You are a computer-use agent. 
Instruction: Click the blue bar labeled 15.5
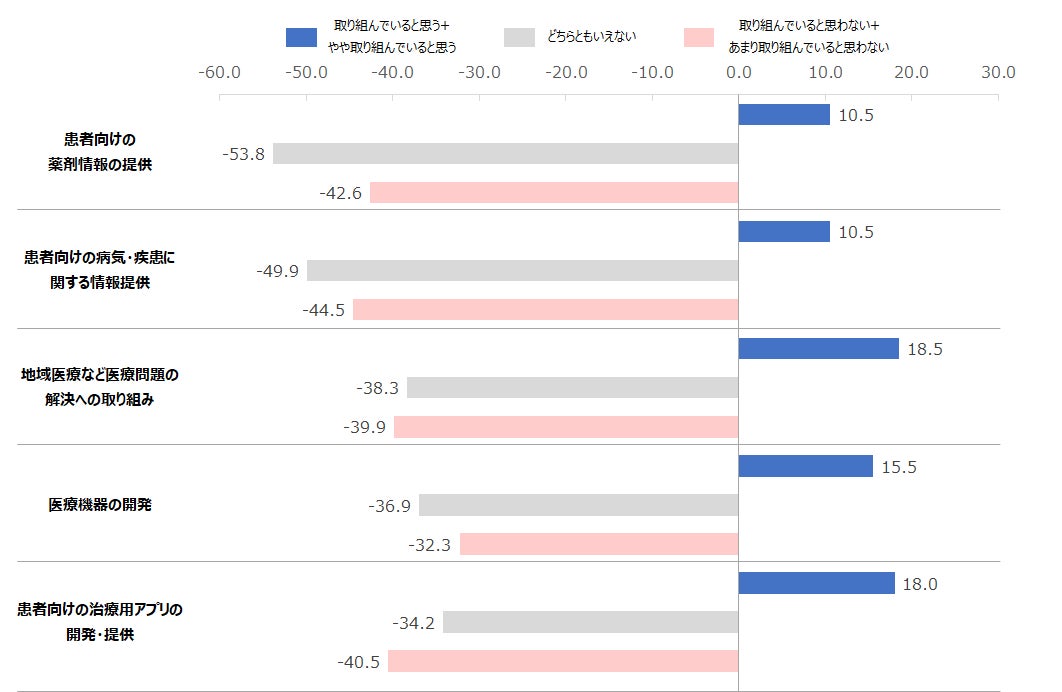click(805, 466)
